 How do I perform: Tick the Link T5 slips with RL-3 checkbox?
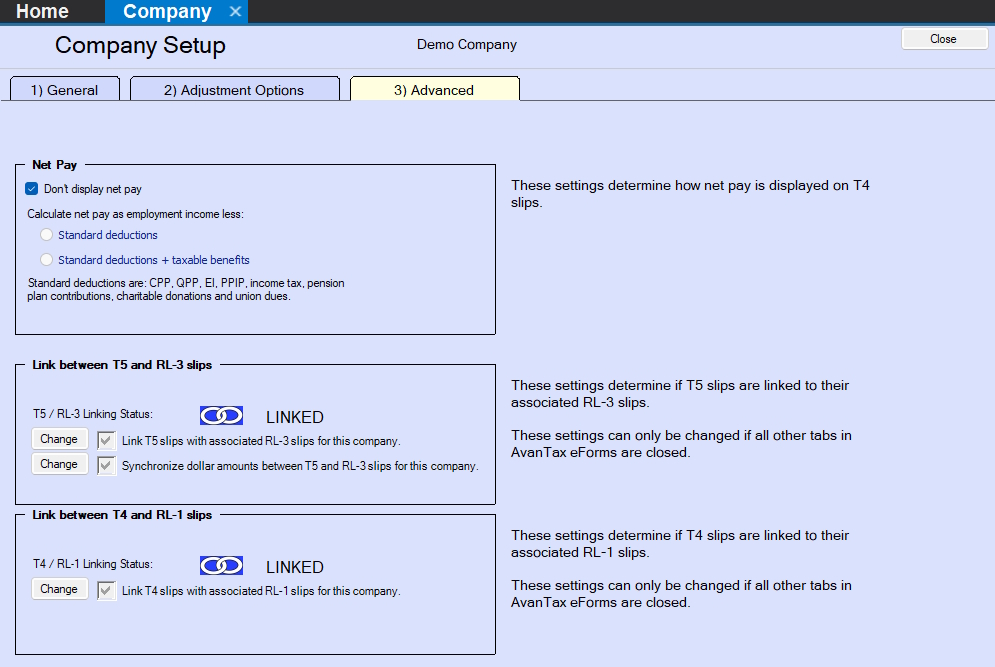coord(107,440)
